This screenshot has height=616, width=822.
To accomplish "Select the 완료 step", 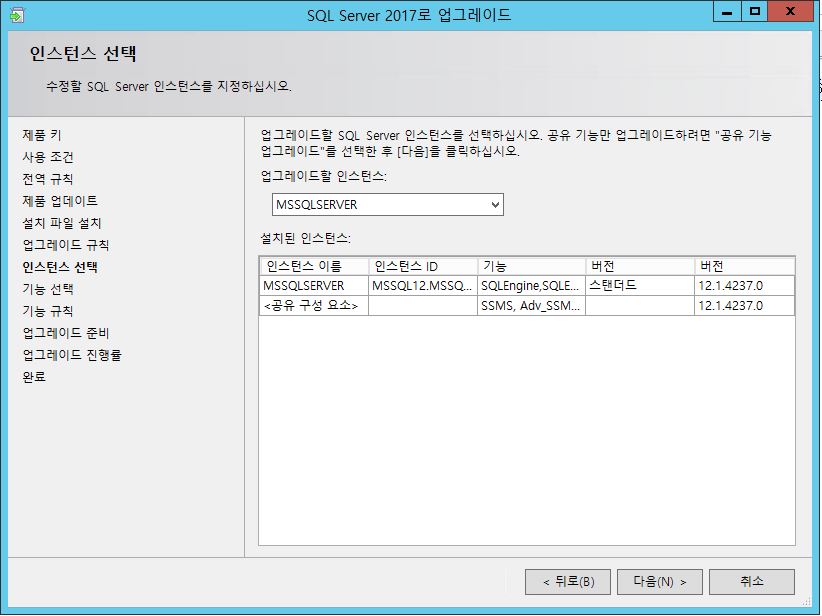I will pos(34,377).
